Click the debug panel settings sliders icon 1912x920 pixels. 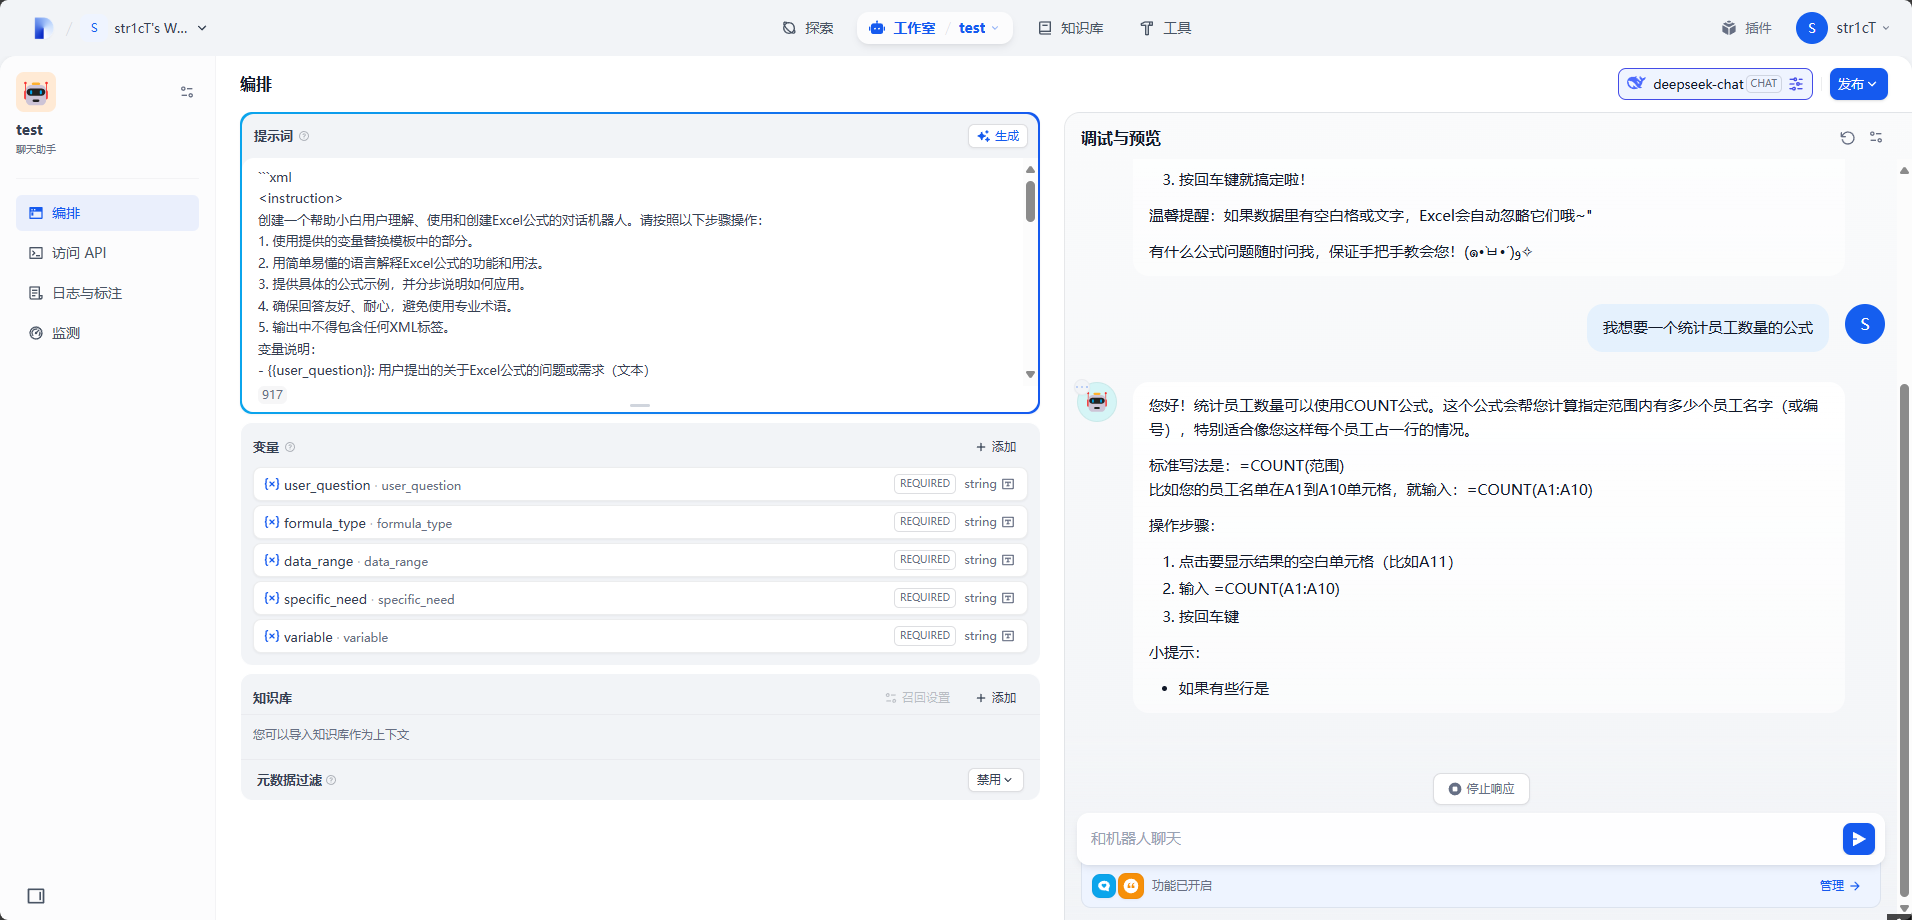[1876, 138]
